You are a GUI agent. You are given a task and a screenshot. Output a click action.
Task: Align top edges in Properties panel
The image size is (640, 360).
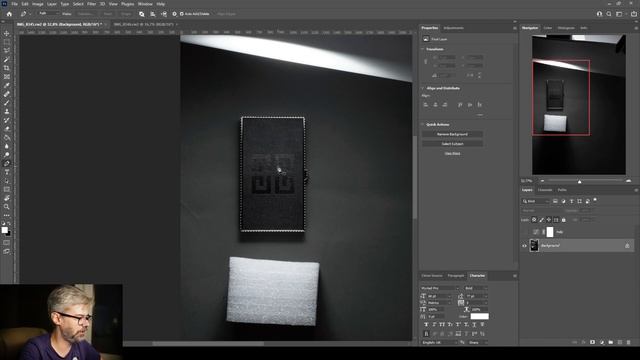[x=460, y=104]
